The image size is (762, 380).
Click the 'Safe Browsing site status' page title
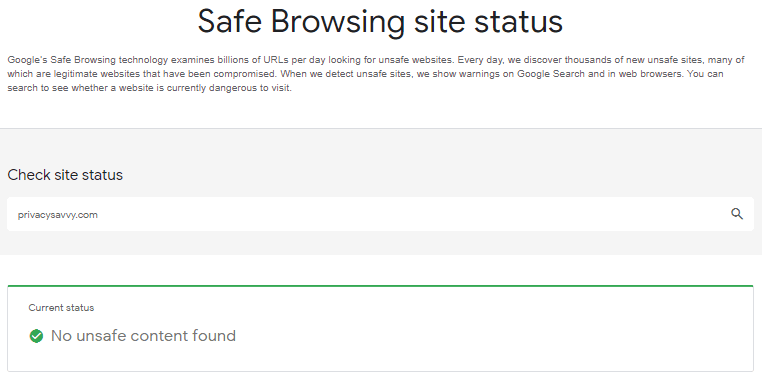point(380,21)
